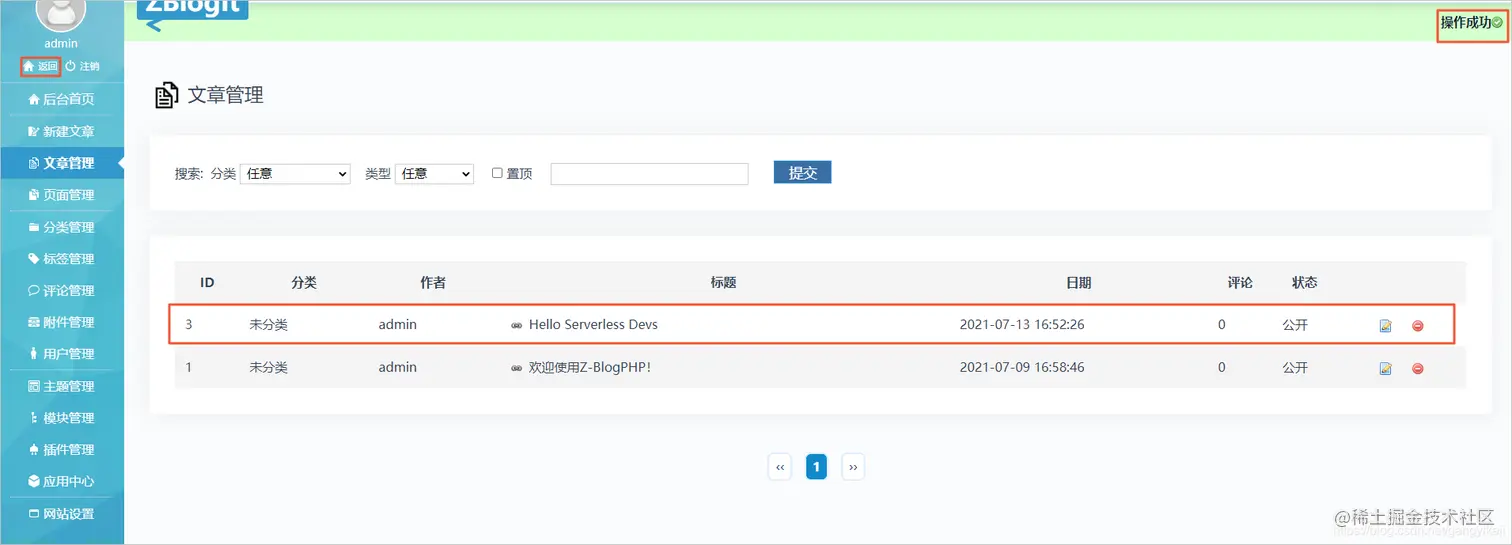Viewport: 1512px width, 545px height.
Task: Open 附件管理 in sidebar
Action: click(x=62, y=322)
